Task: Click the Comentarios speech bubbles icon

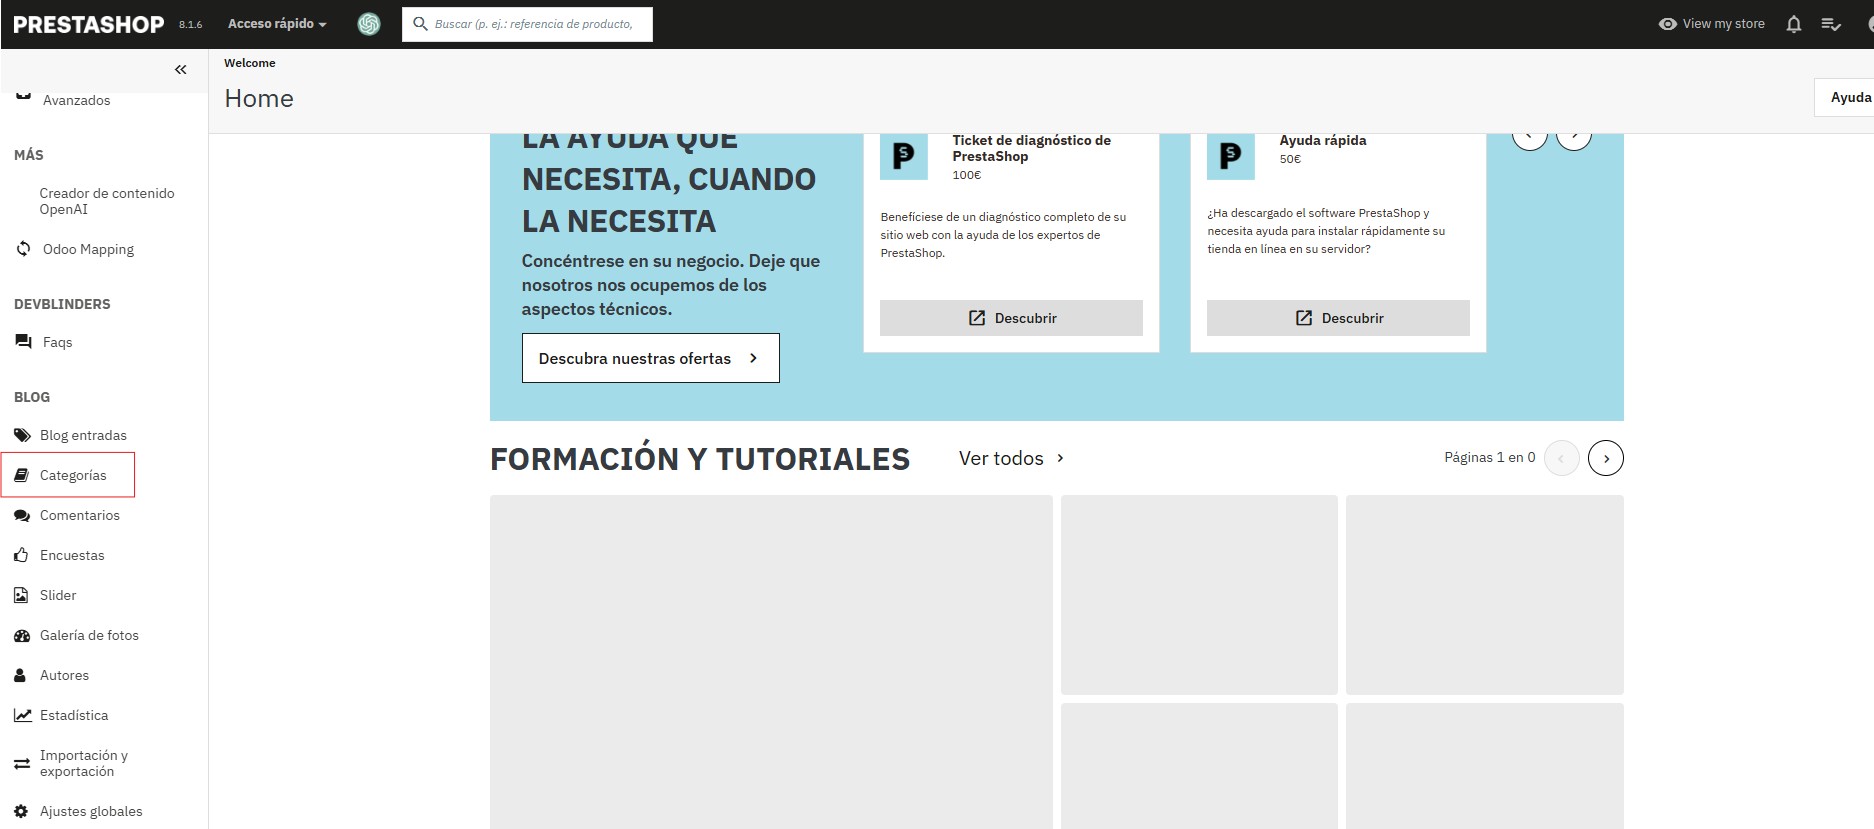Action: 22,515
